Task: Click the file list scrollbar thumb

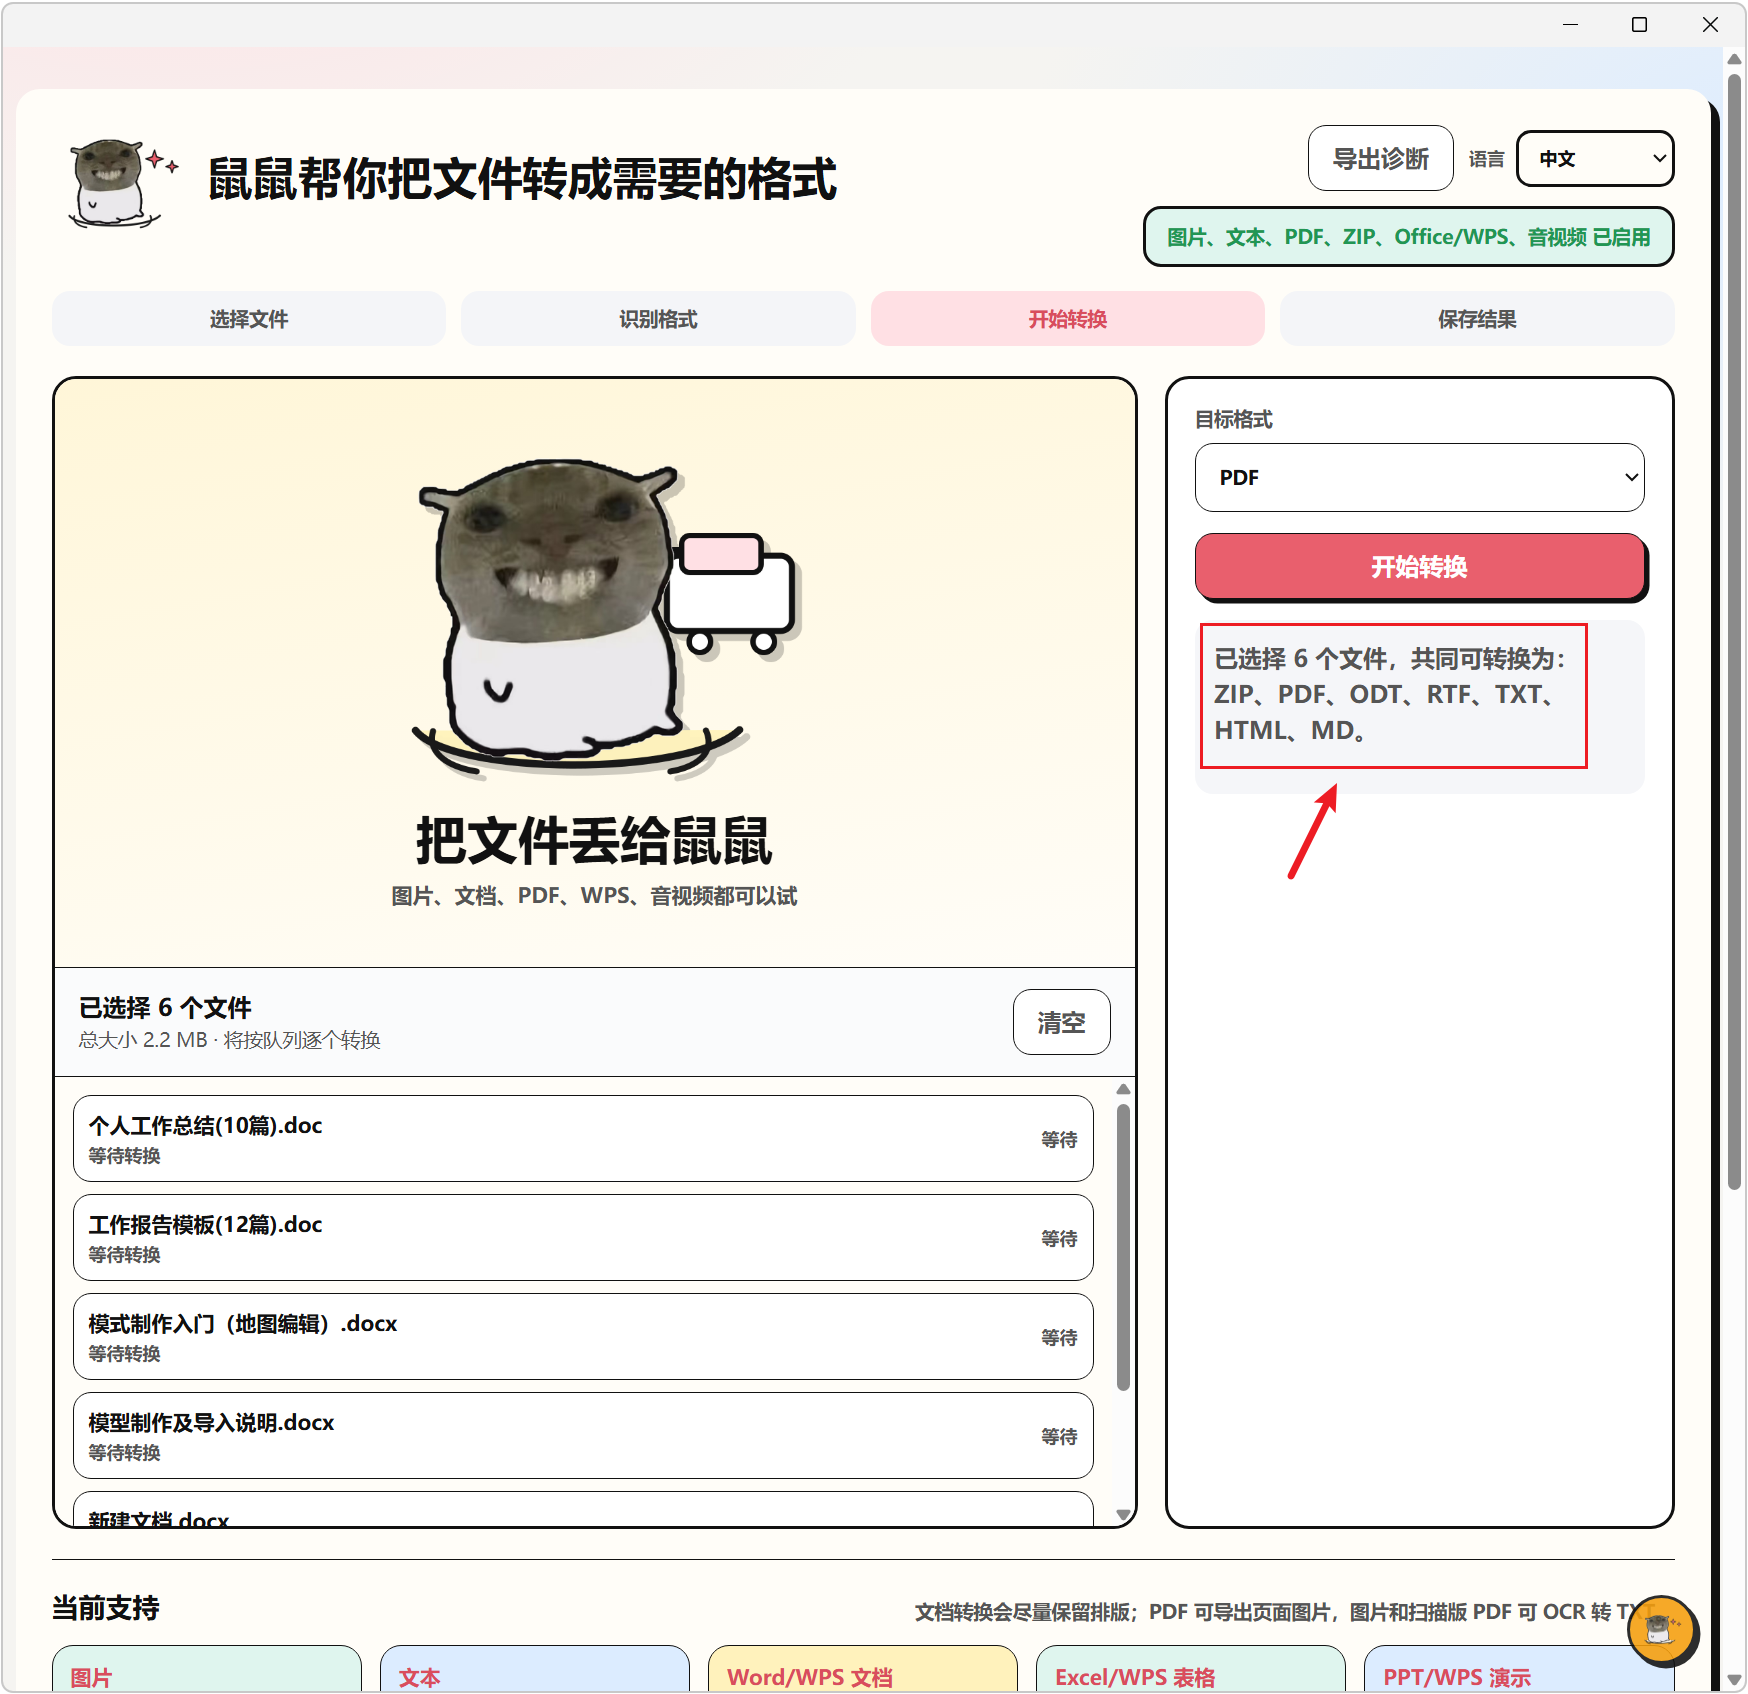Action: pyautogui.click(x=1123, y=1247)
